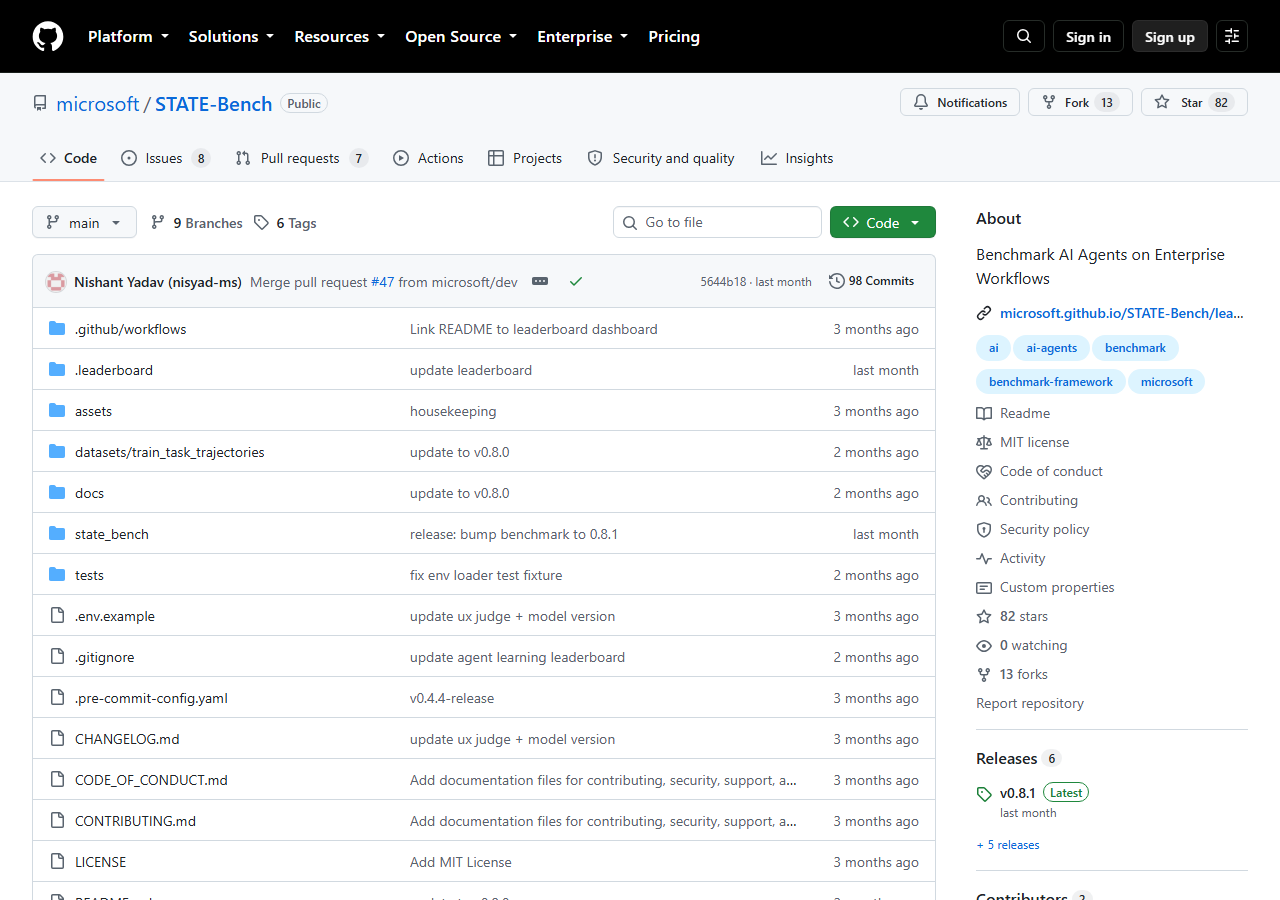Expand the Solutions menu
The width and height of the screenshot is (1280, 900).
[x=231, y=36]
